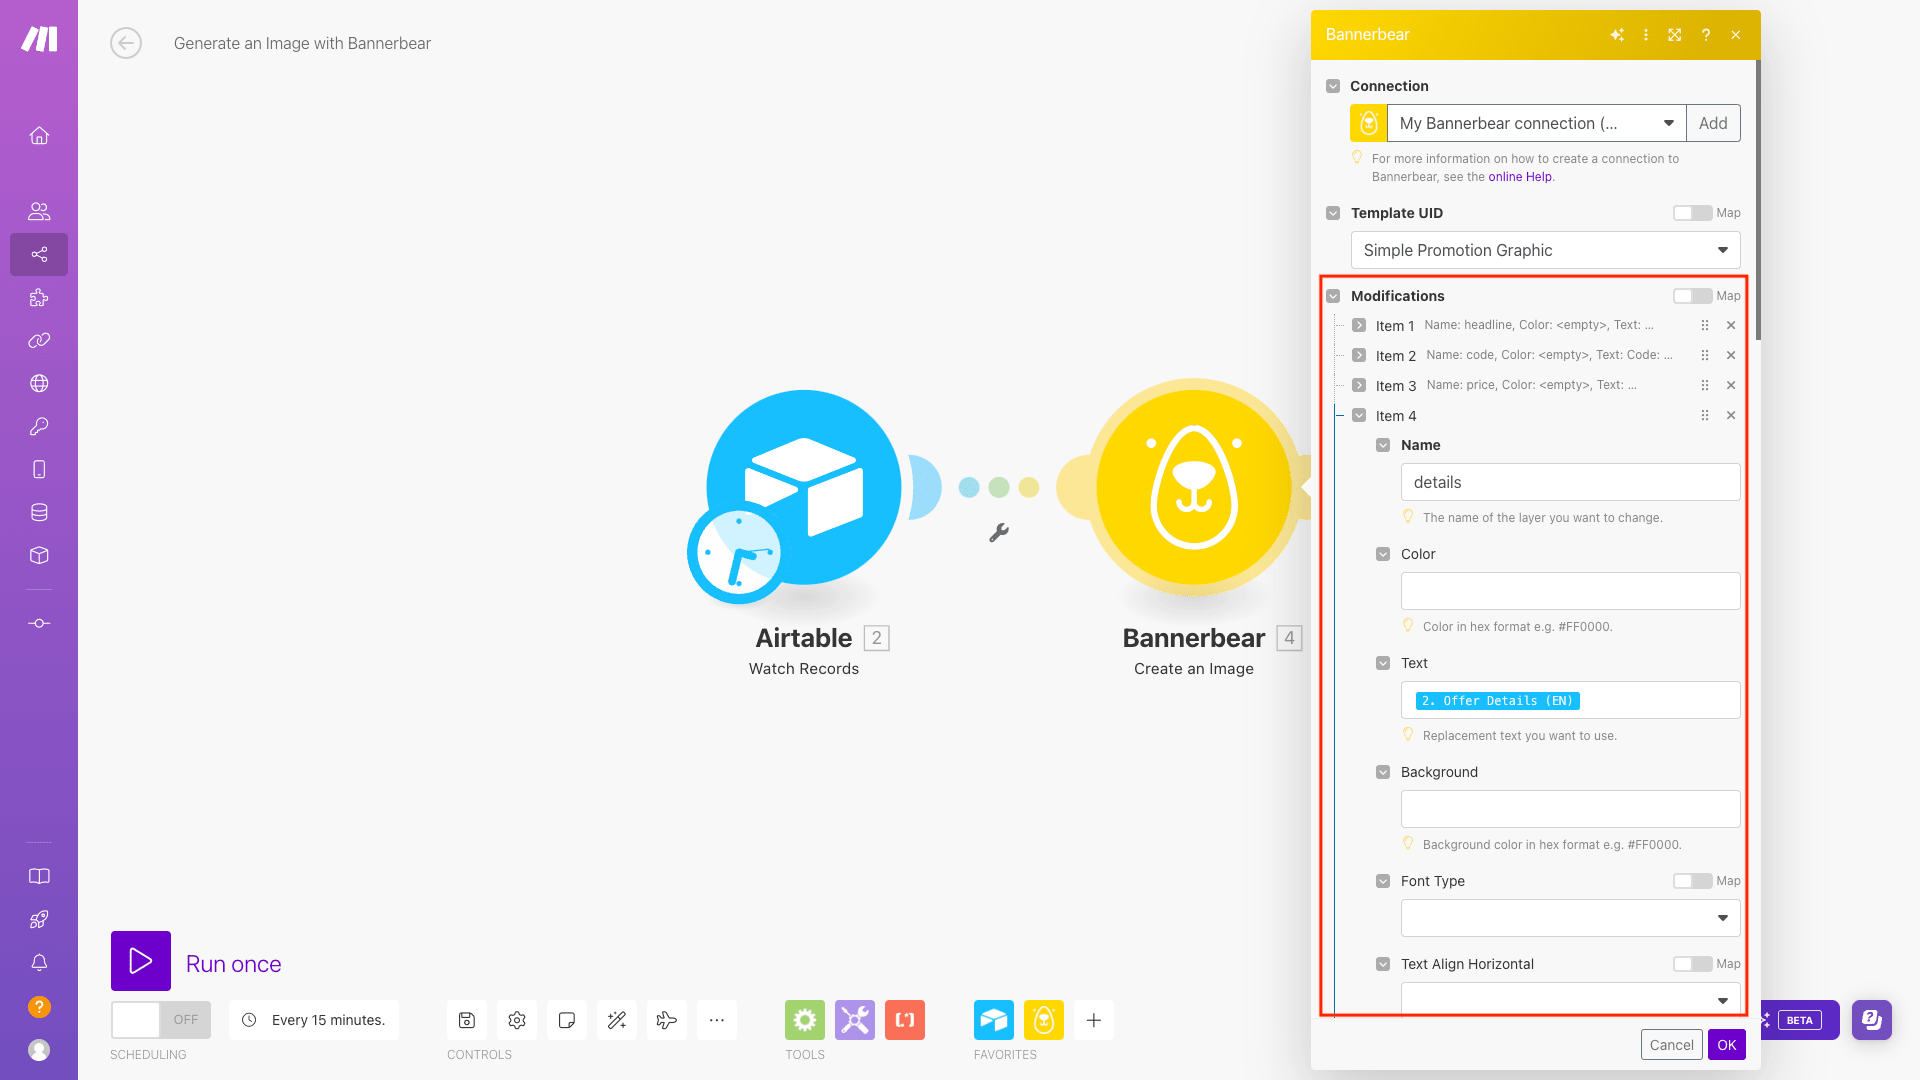Image resolution: width=1920 pixels, height=1080 pixels.
Task: Open the Flow control tool icon
Action: 805,1020
